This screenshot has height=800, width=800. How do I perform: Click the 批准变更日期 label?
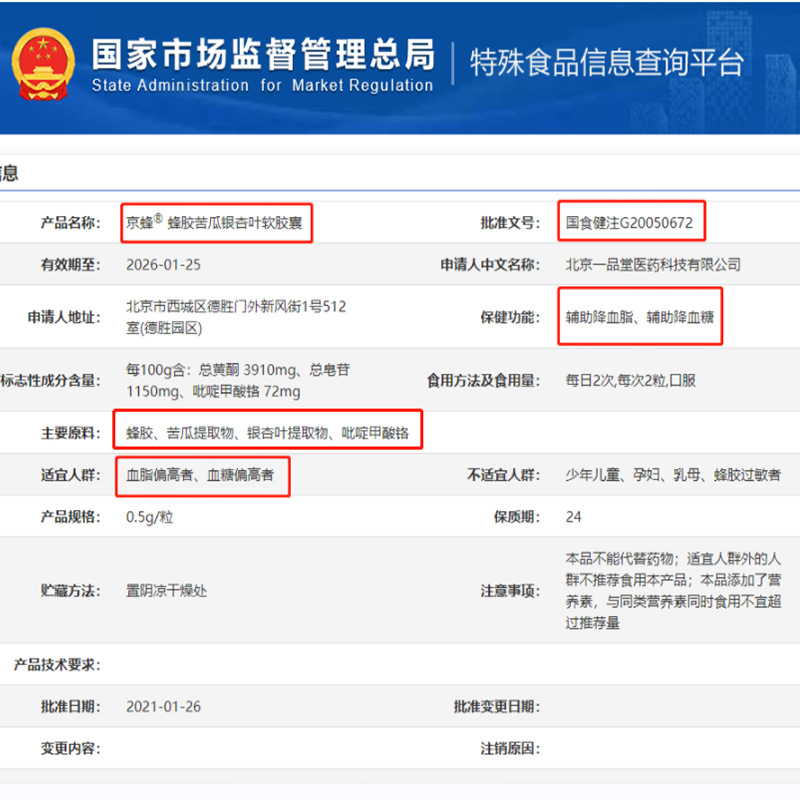point(497,706)
